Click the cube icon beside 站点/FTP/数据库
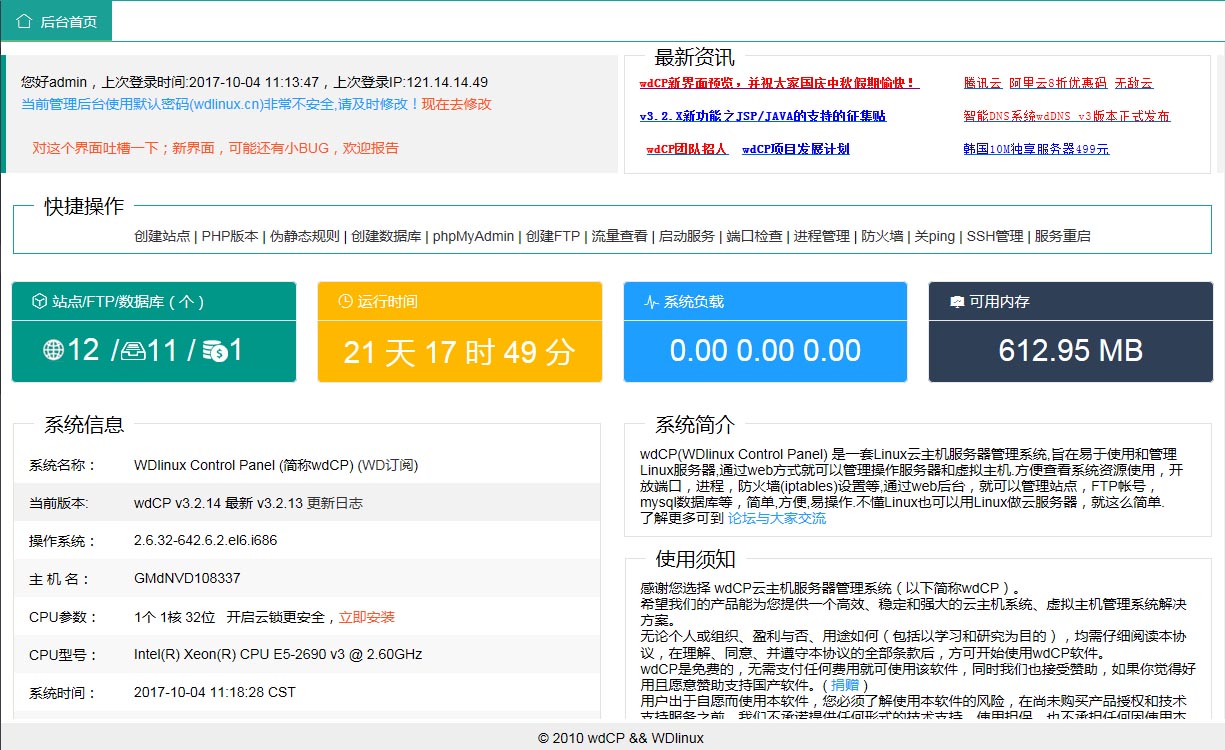Screen dimensions: 1225x750 pyautogui.click(x=40, y=301)
